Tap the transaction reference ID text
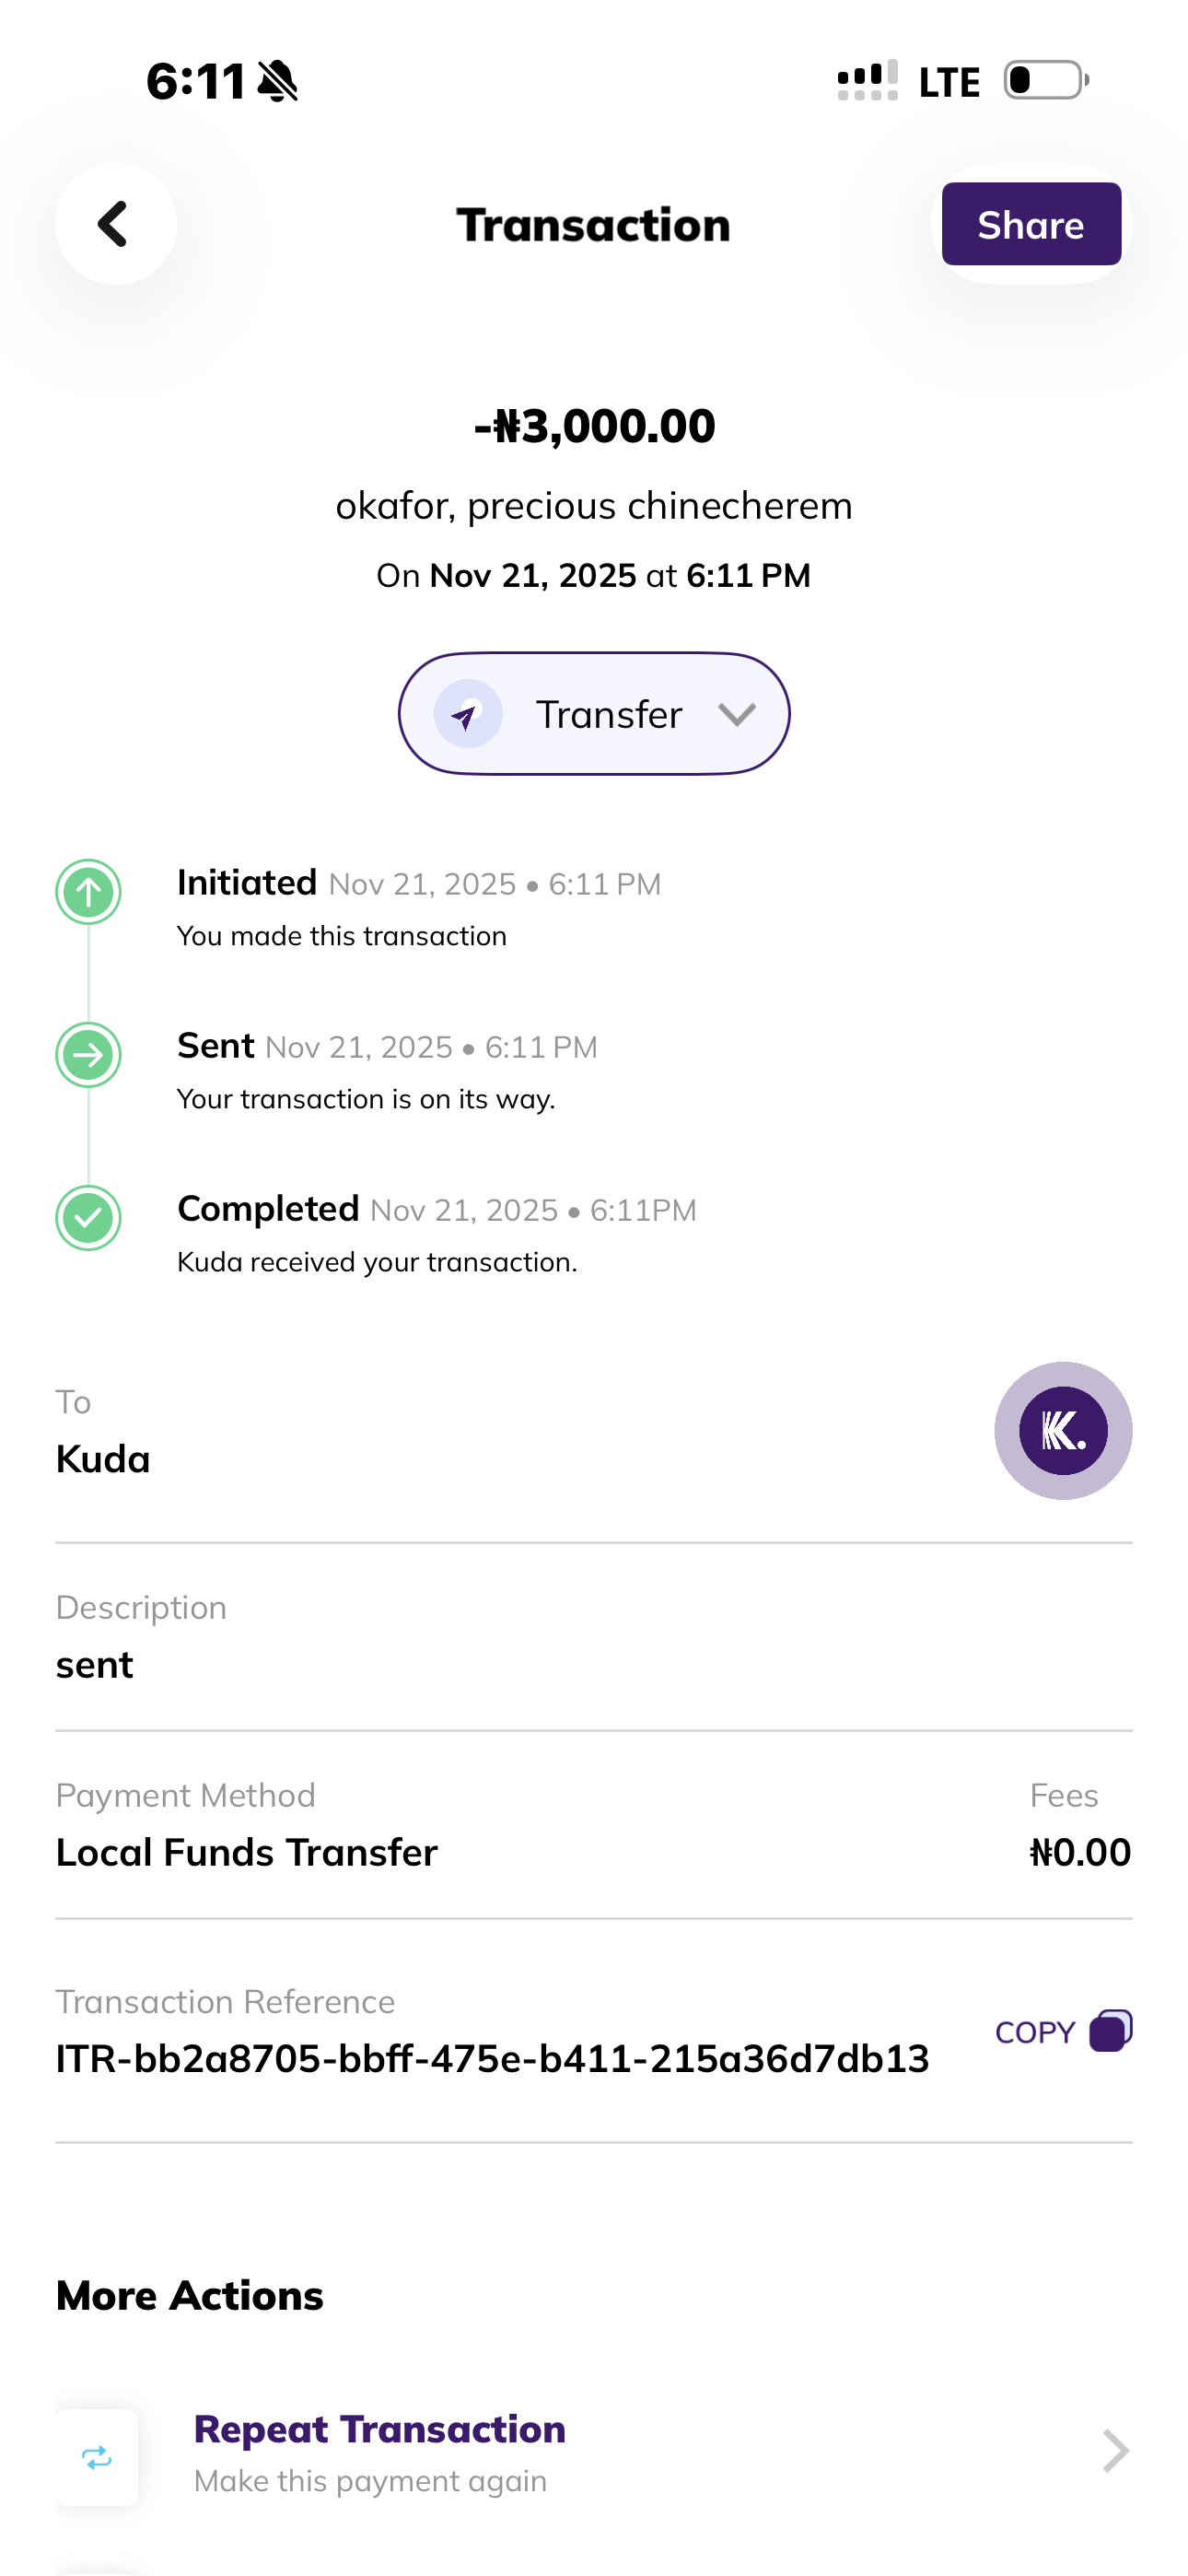 492,2059
